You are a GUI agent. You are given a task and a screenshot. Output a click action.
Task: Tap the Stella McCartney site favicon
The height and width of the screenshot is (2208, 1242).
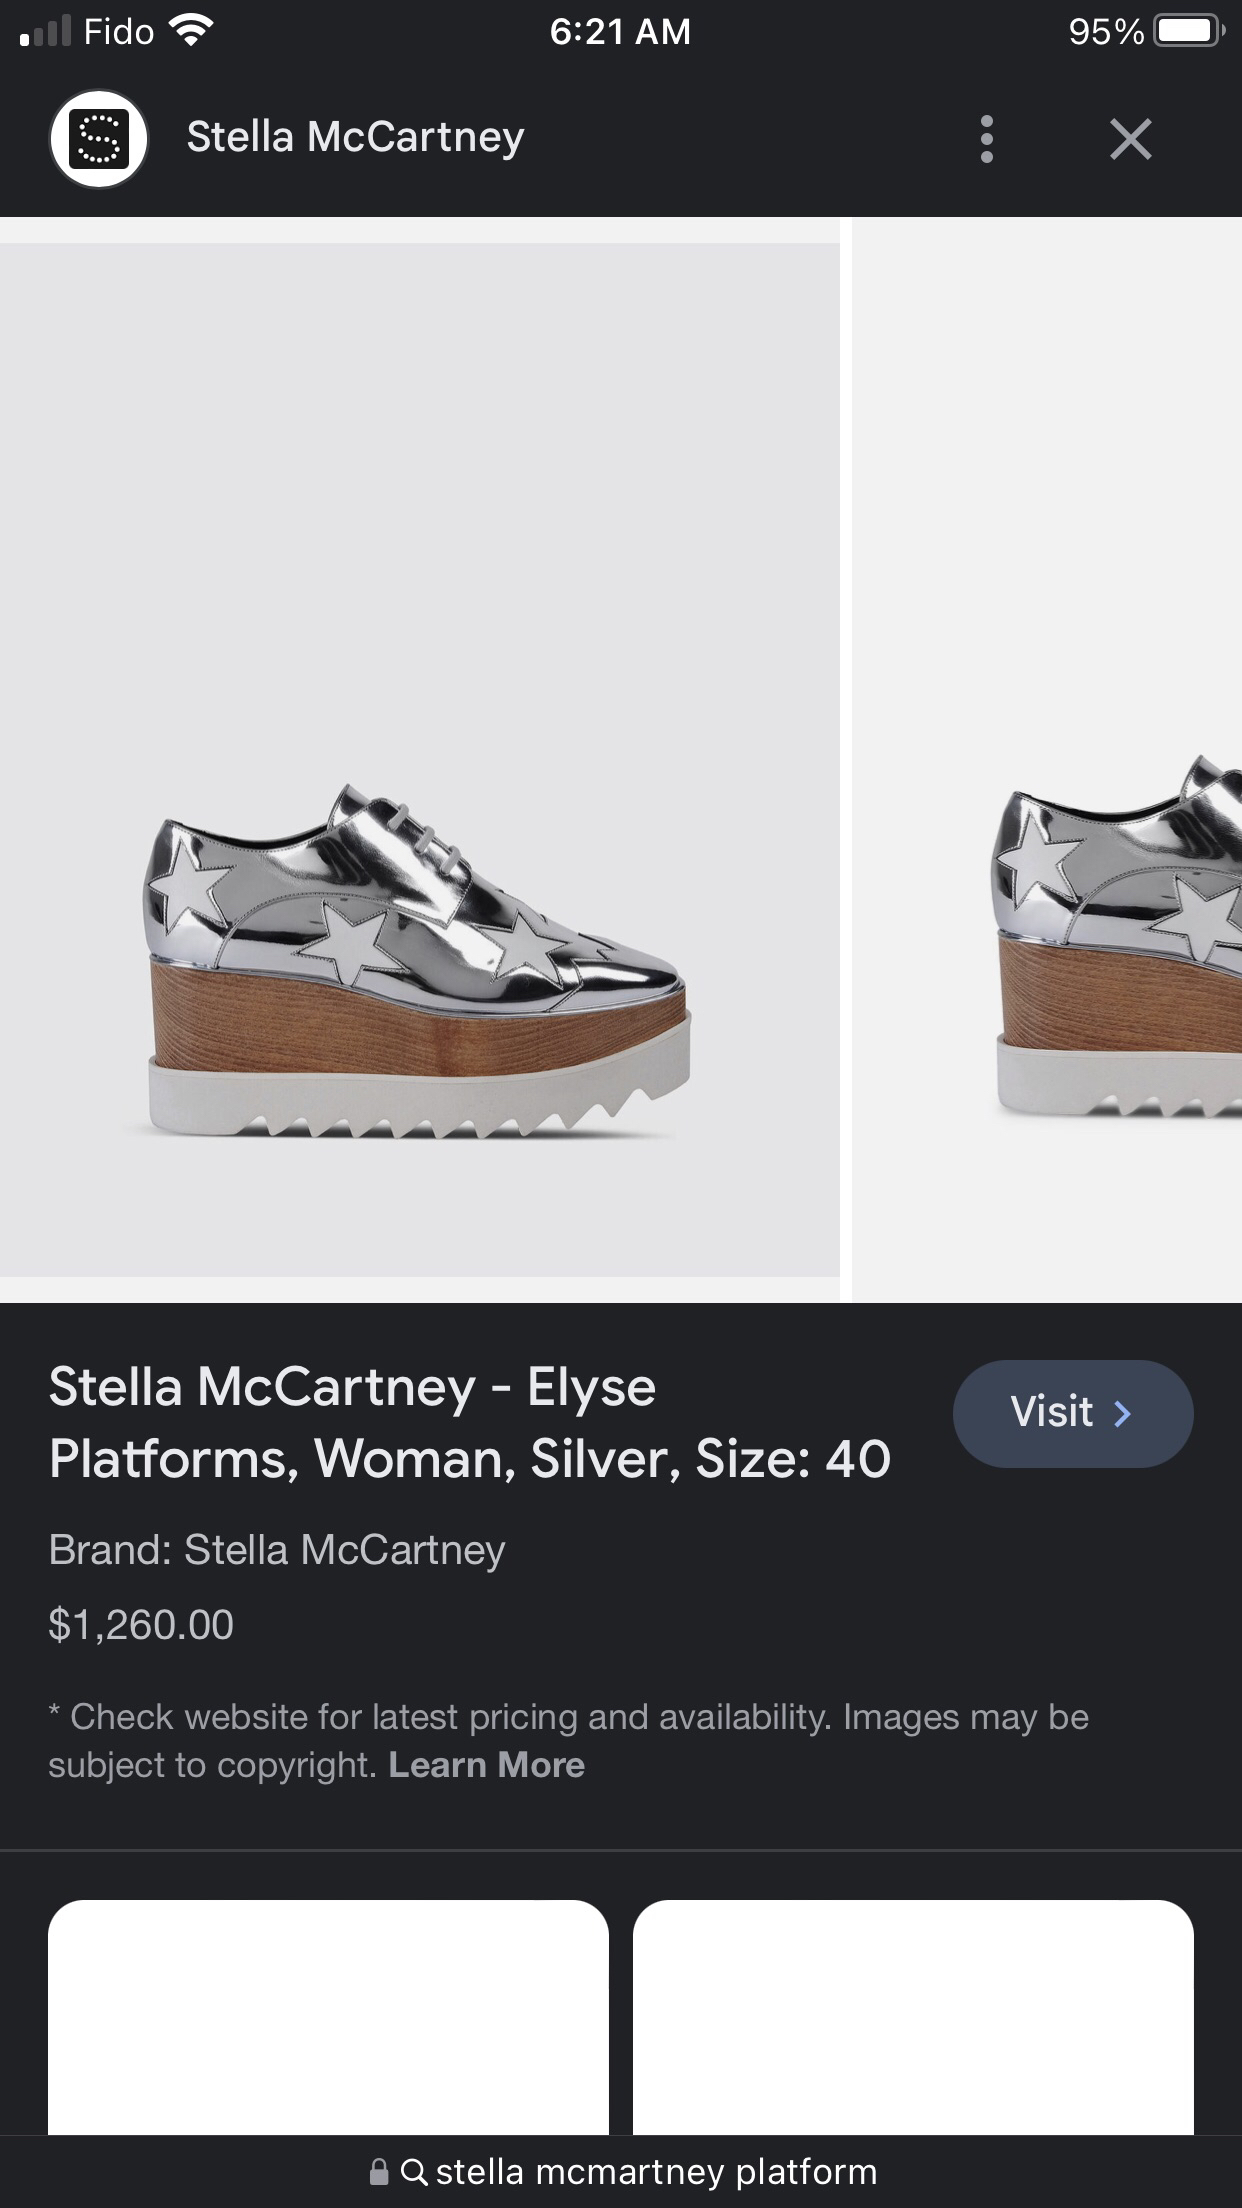(98, 138)
